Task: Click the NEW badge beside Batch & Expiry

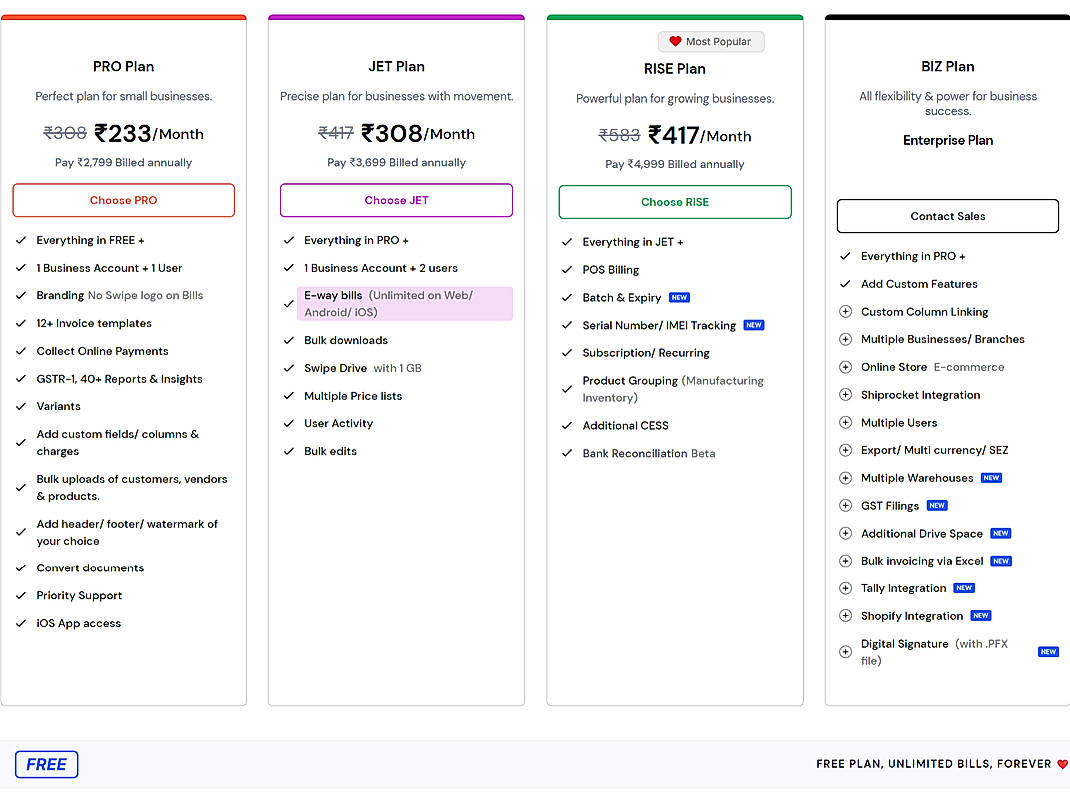Action: point(680,297)
